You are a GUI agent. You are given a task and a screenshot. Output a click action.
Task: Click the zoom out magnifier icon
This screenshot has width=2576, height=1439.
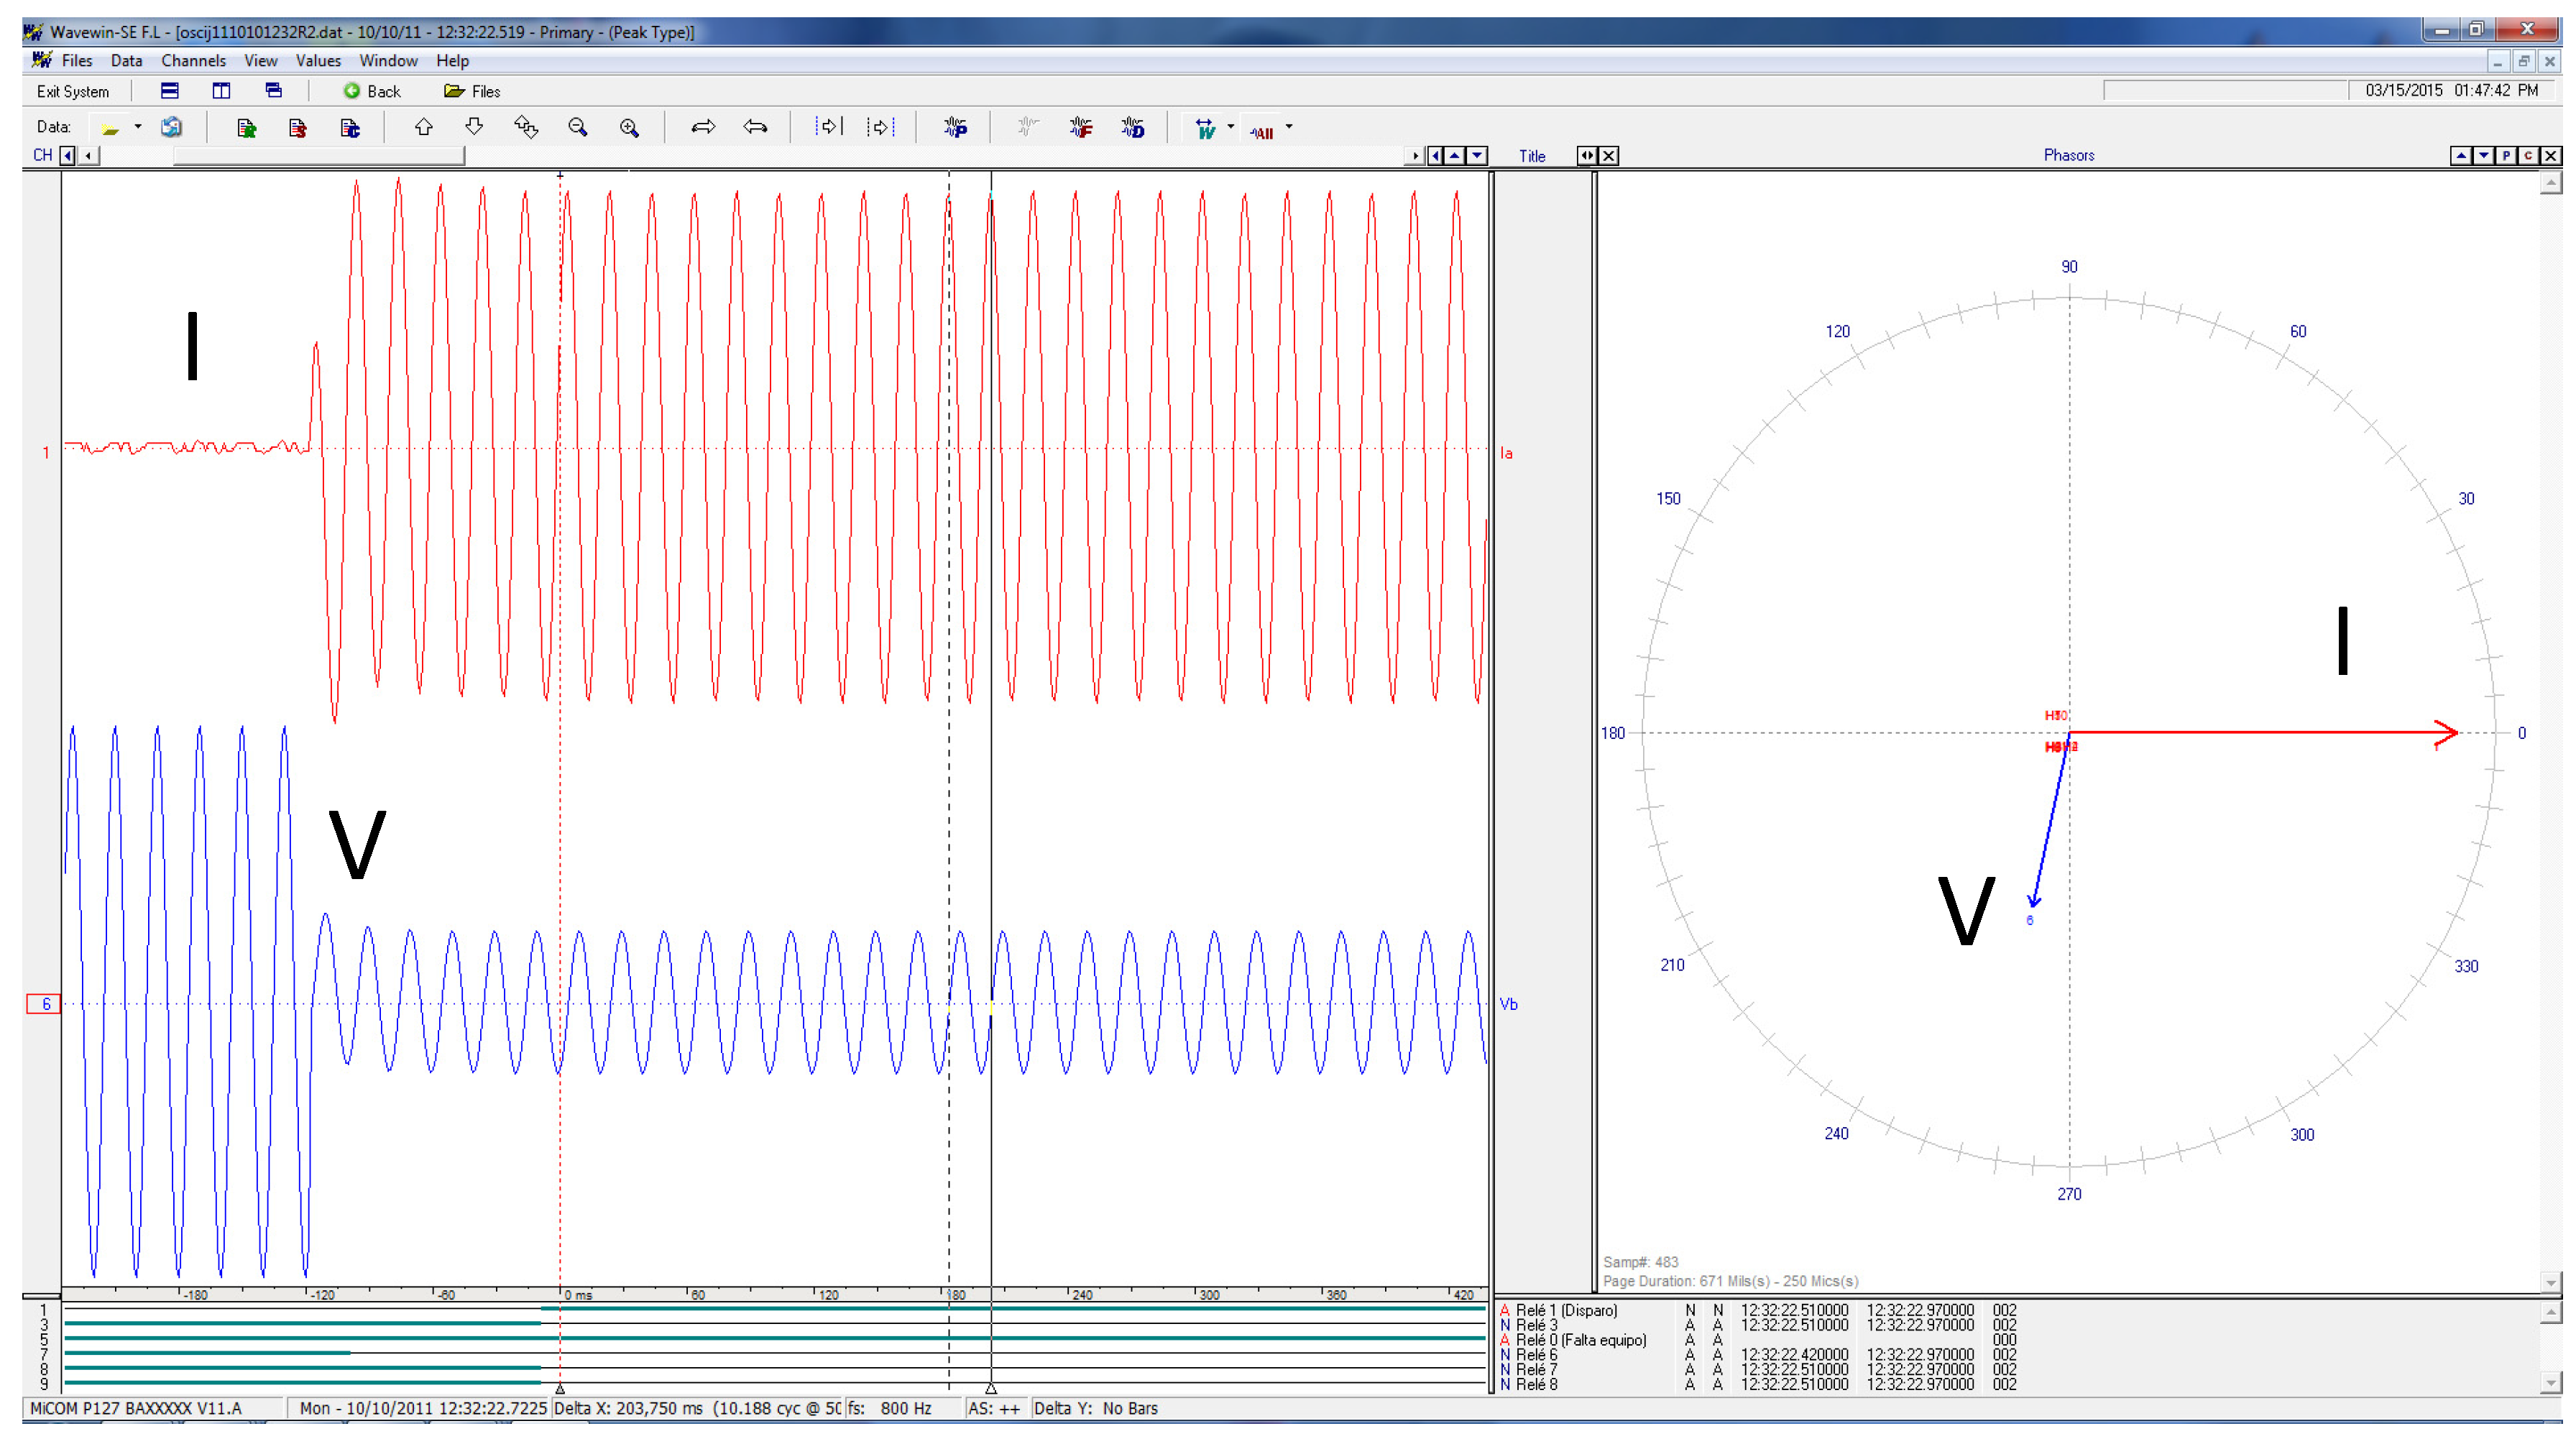[577, 127]
